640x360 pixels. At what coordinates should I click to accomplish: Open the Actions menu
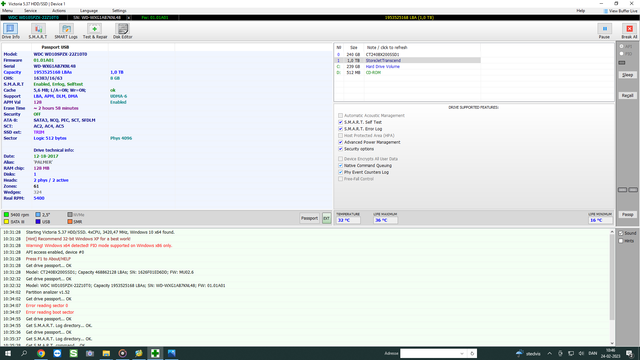(59, 11)
